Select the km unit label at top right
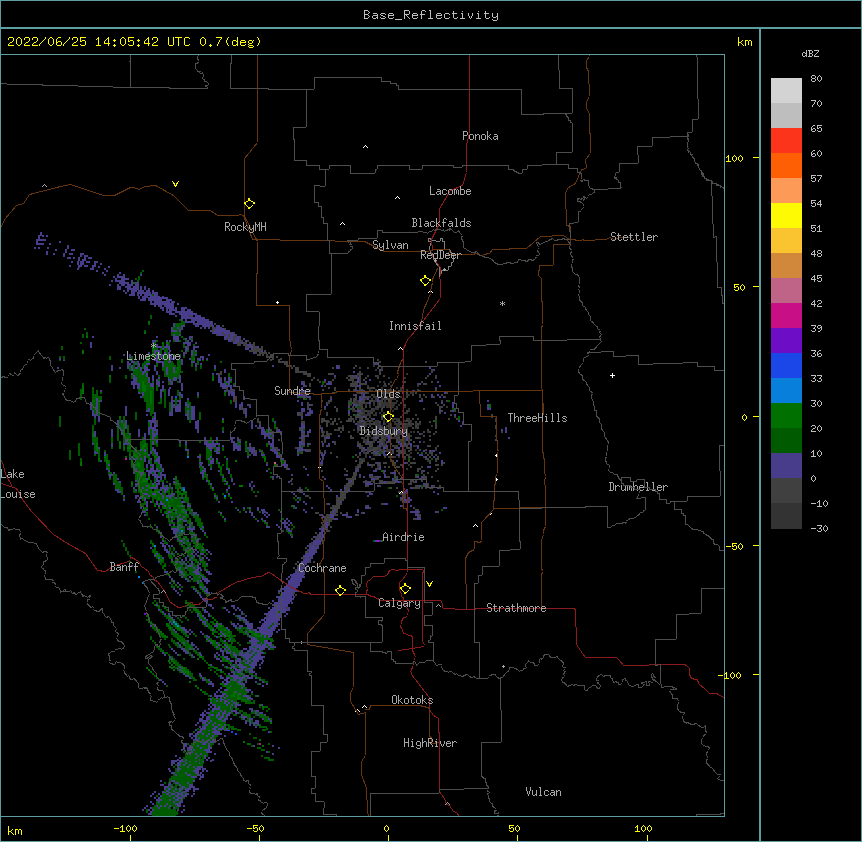Image resolution: width=862 pixels, height=842 pixels. [x=745, y=42]
